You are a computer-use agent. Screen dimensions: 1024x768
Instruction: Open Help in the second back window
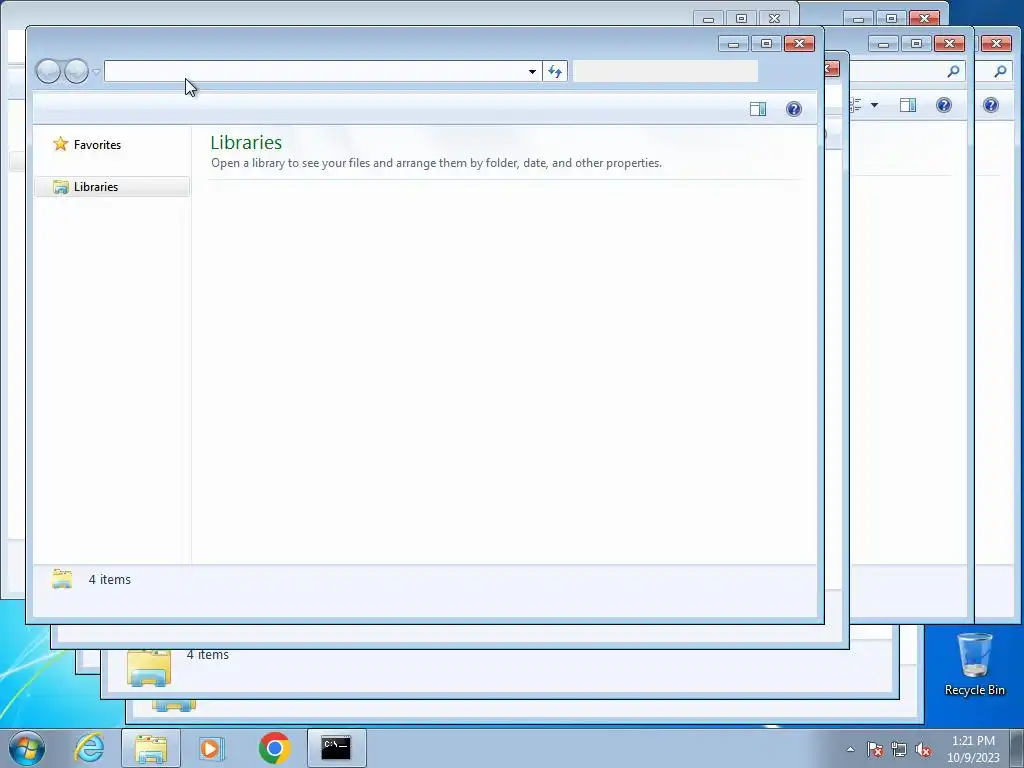[x=944, y=105]
